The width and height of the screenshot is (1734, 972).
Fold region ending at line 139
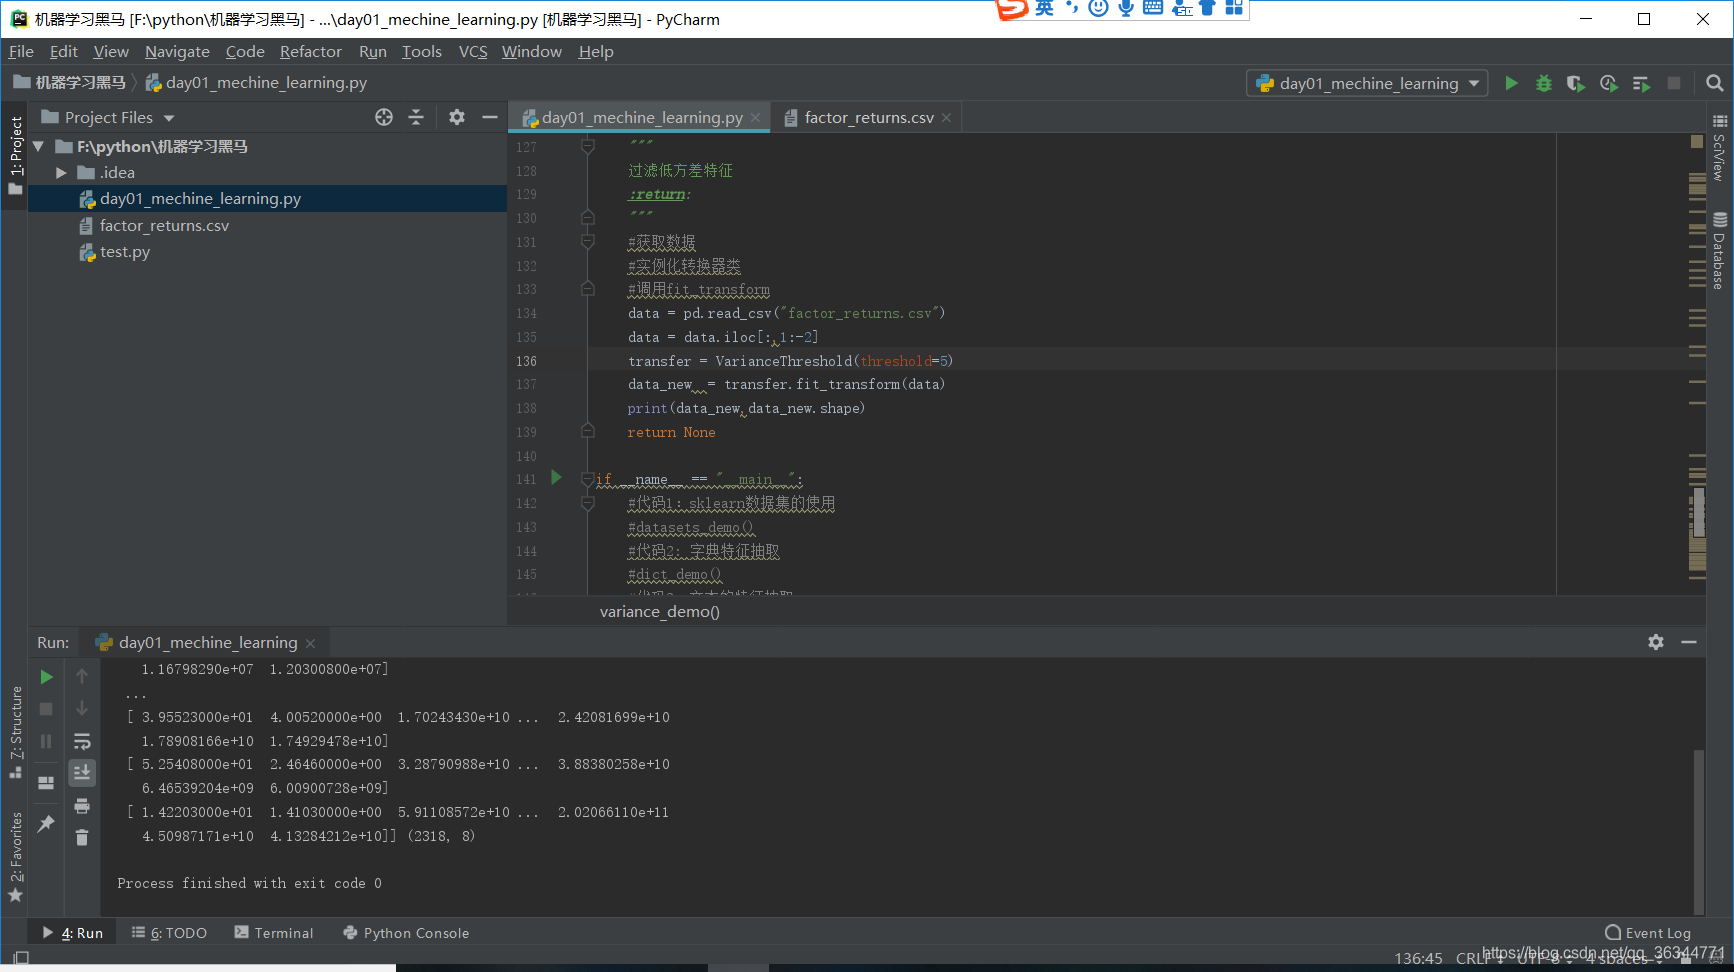click(588, 431)
